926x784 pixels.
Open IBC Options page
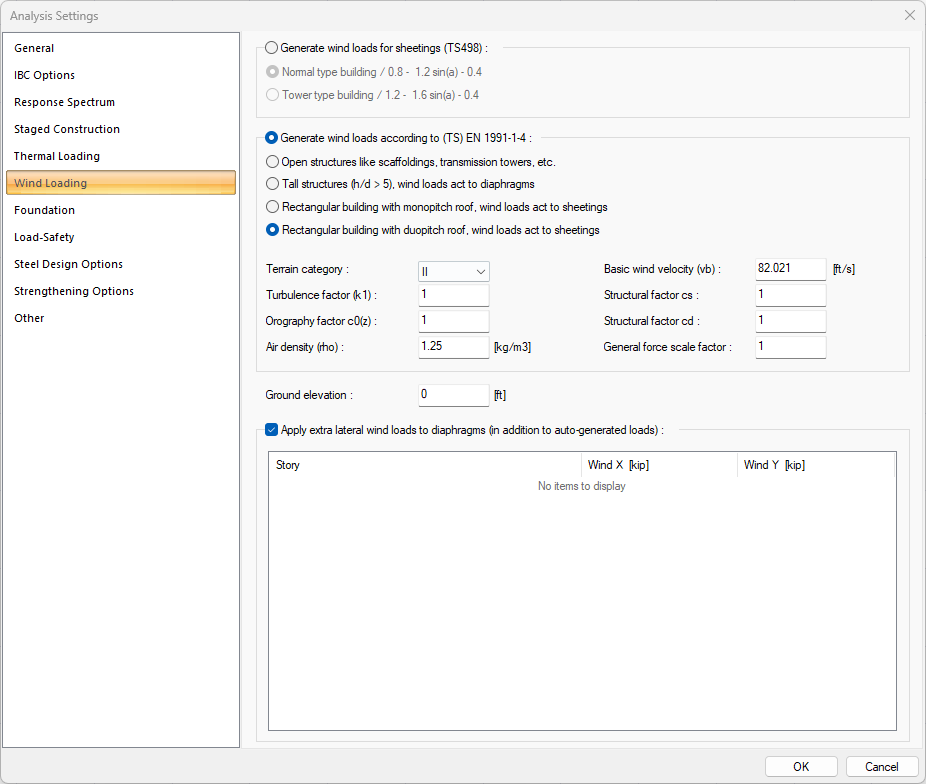[44, 75]
